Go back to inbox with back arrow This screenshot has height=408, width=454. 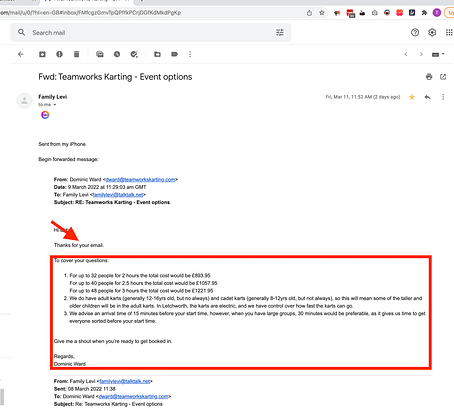point(21,54)
